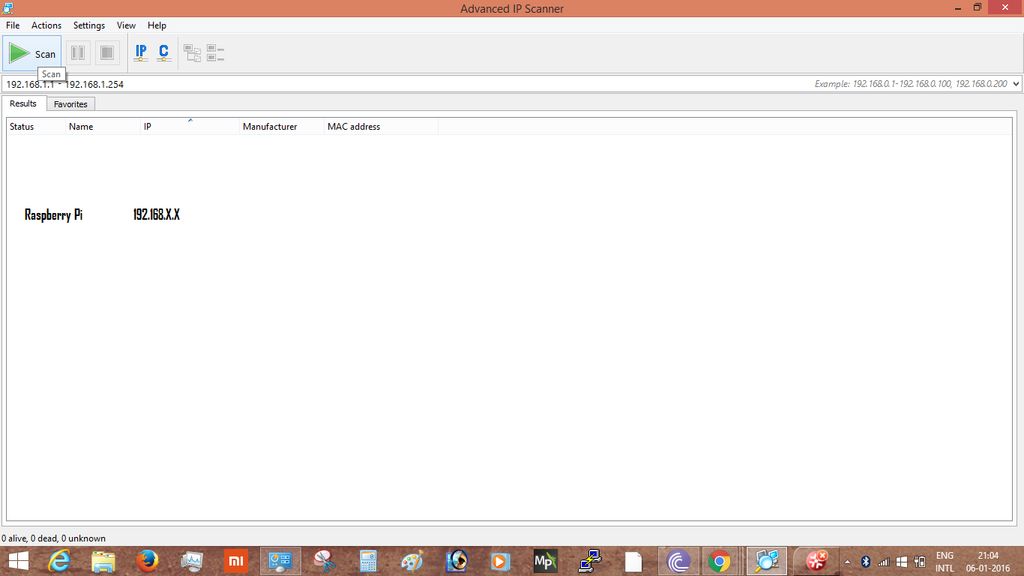Click the app icon in the title bar
The image size is (1024, 576).
pyautogui.click(x=8, y=8)
